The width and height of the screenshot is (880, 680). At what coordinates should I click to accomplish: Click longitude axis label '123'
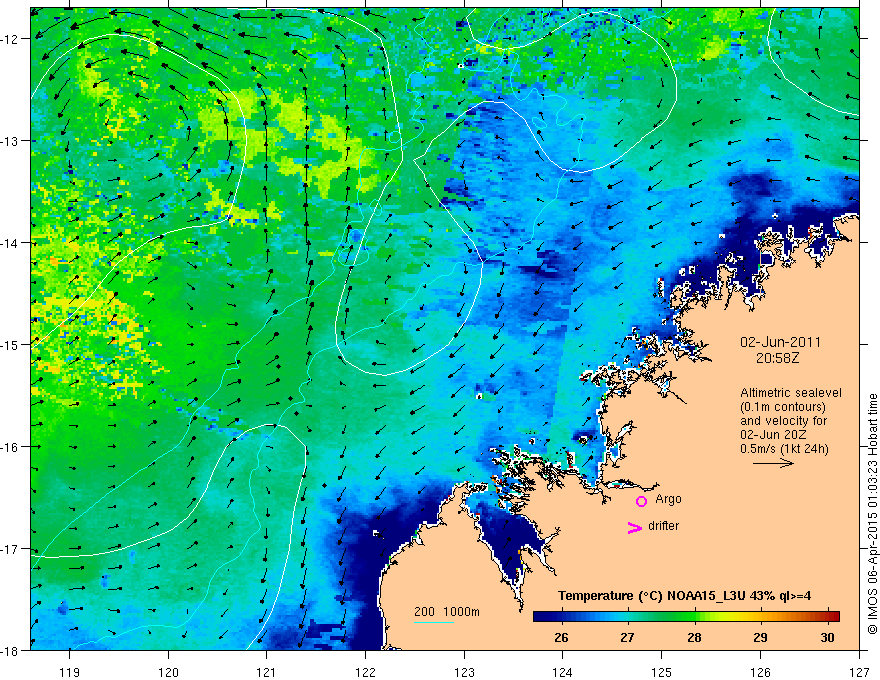click(464, 672)
